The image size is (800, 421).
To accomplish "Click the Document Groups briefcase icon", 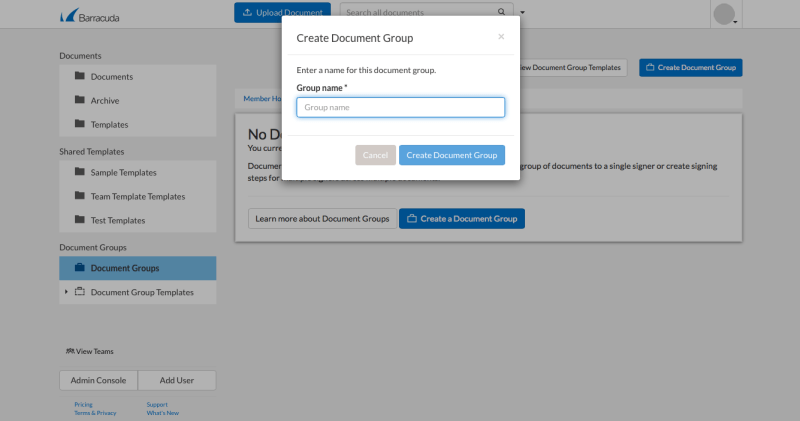I will (79, 268).
